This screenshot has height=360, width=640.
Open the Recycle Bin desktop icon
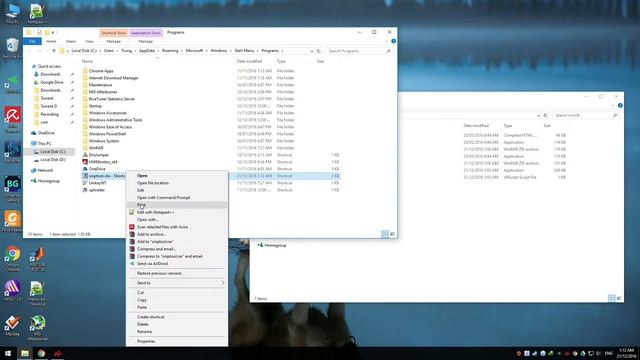[12, 48]
